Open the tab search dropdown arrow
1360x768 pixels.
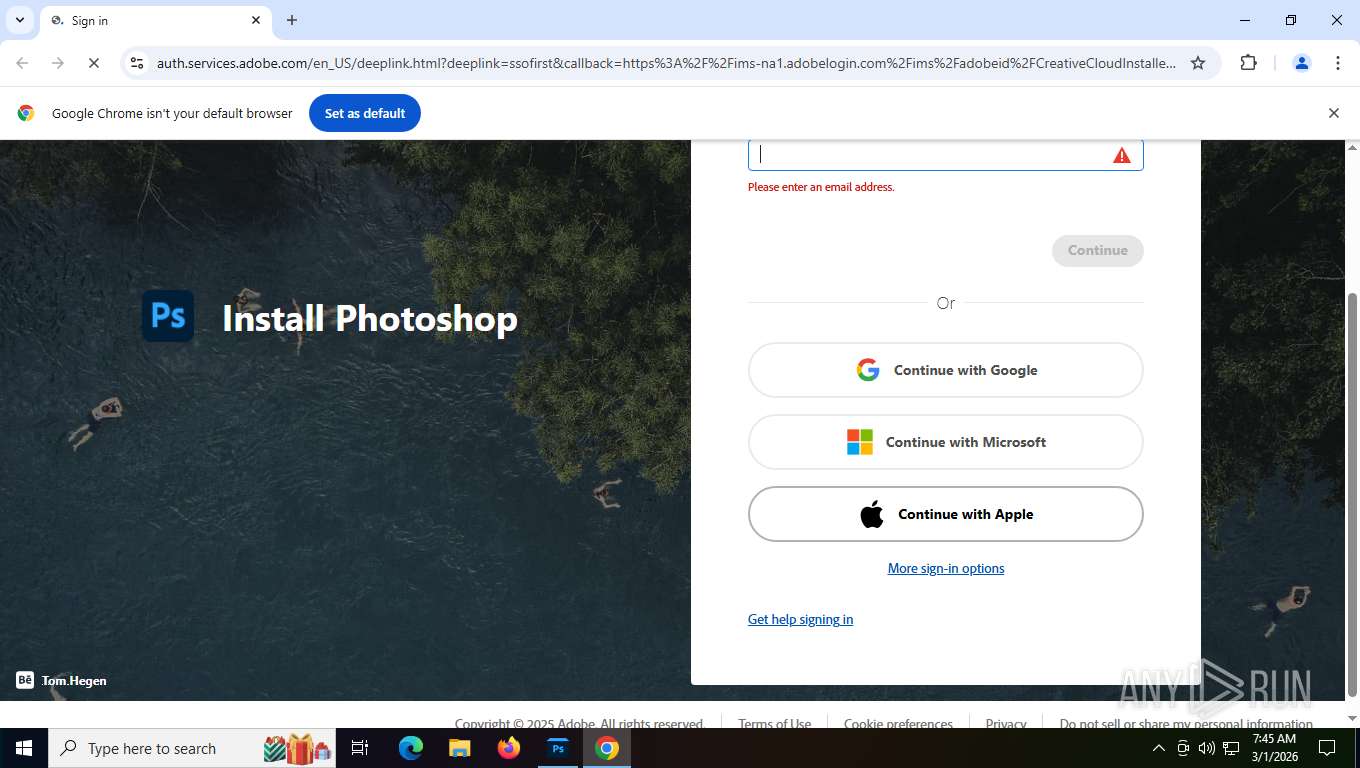(x=20, y=20)
